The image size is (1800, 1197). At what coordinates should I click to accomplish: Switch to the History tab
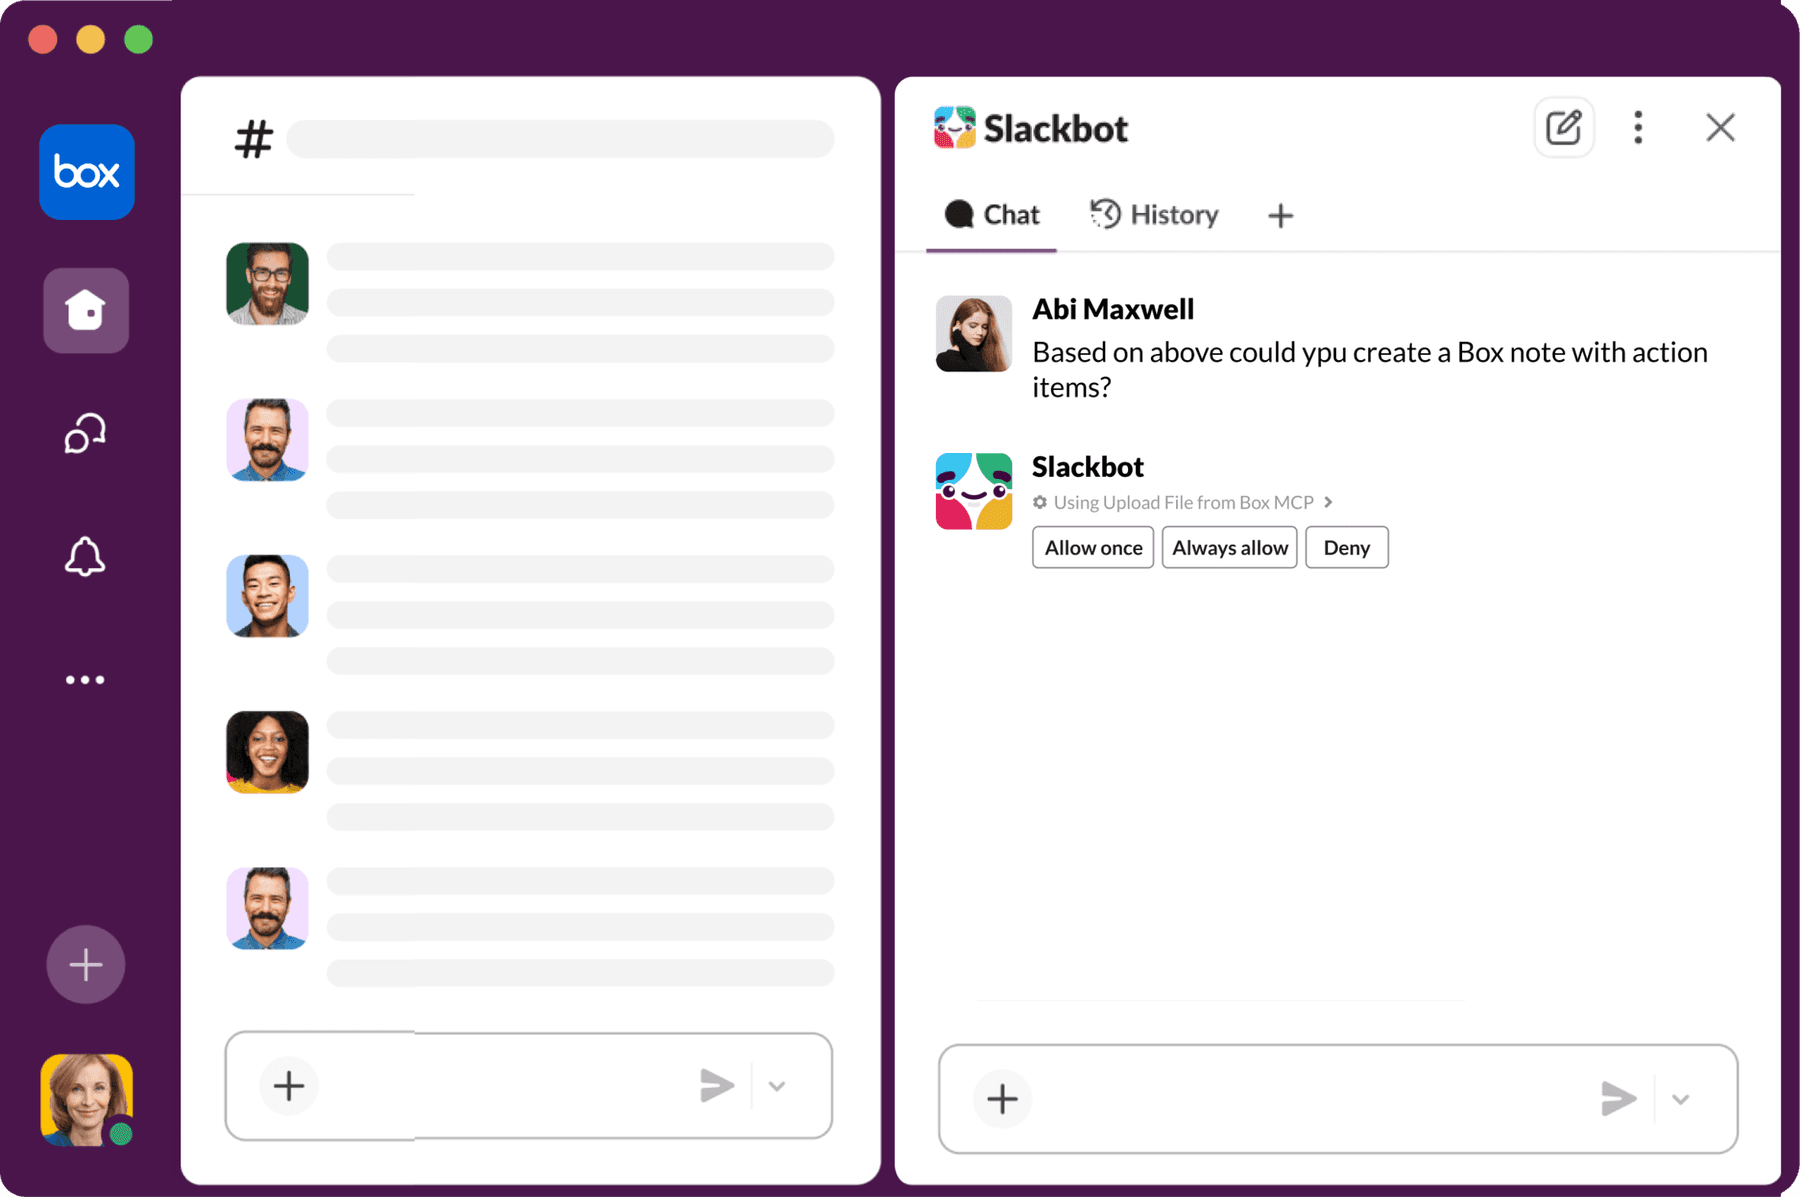(1154, 215)
